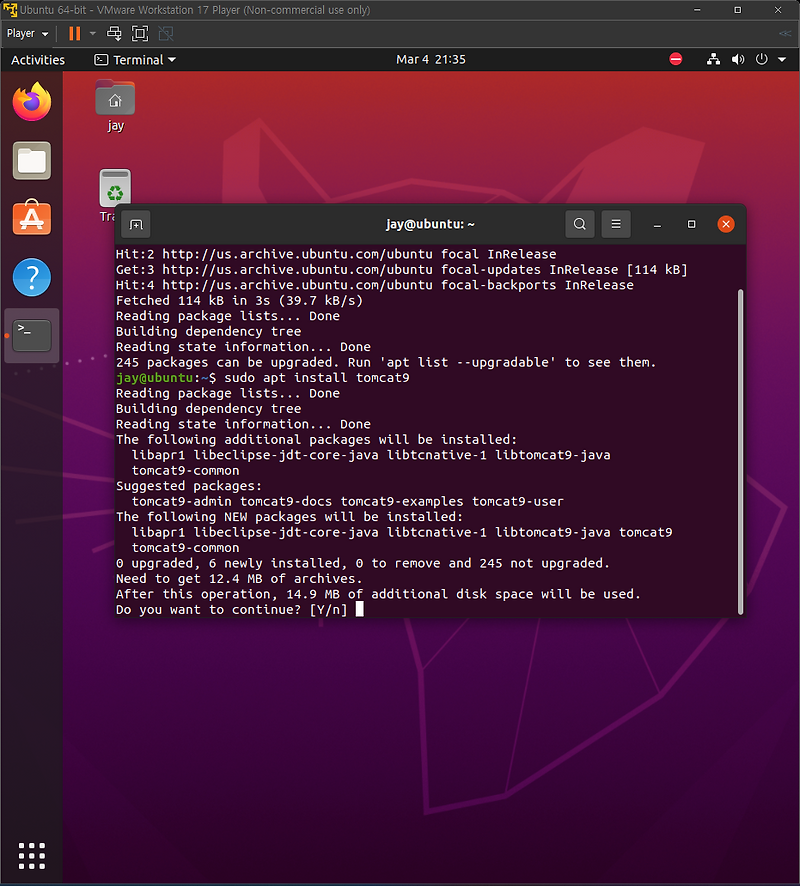Open the Show Applications grid
The image size is (800, 886).
(31, 856)
